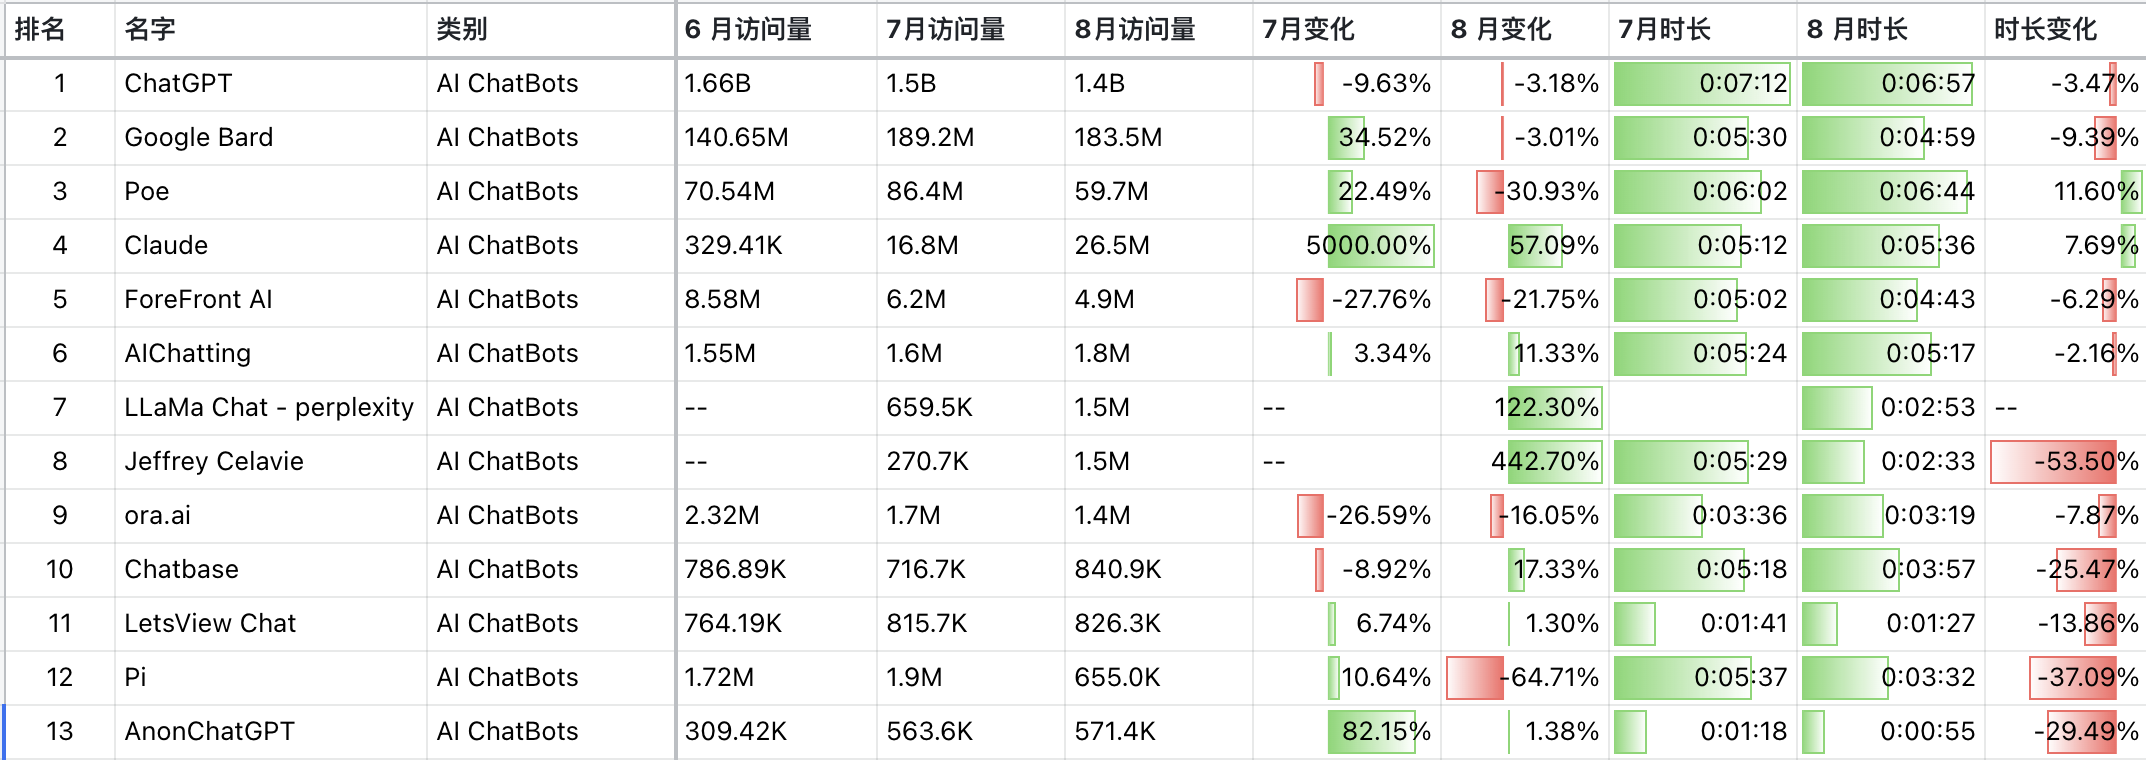Click Claude's 57.09% August change cell
Image resolution: width=2146 pixels, height=762 pixels.
[1525, 246]
